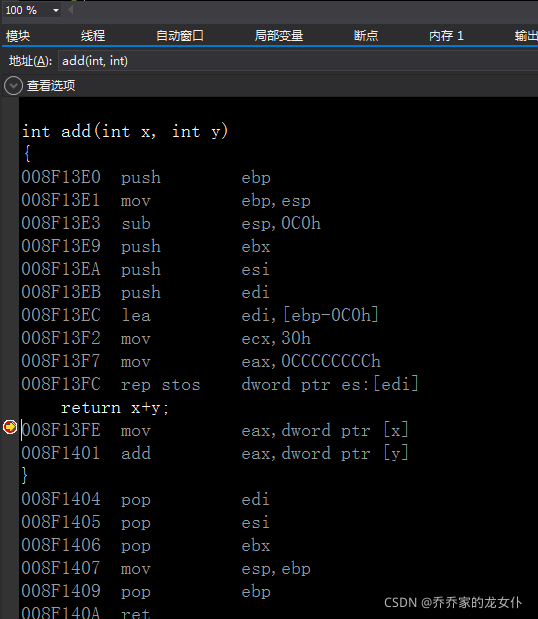Image resolution: width=538 pixels, height=619 pixels.
Task: Click the mov esp, ebp line
Action: pos(166,568)
